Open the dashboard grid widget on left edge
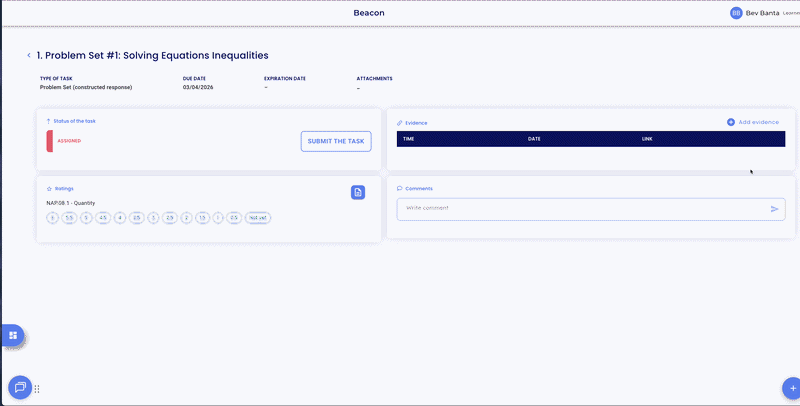This screenshot has height=406, width=800. (13, 336)
